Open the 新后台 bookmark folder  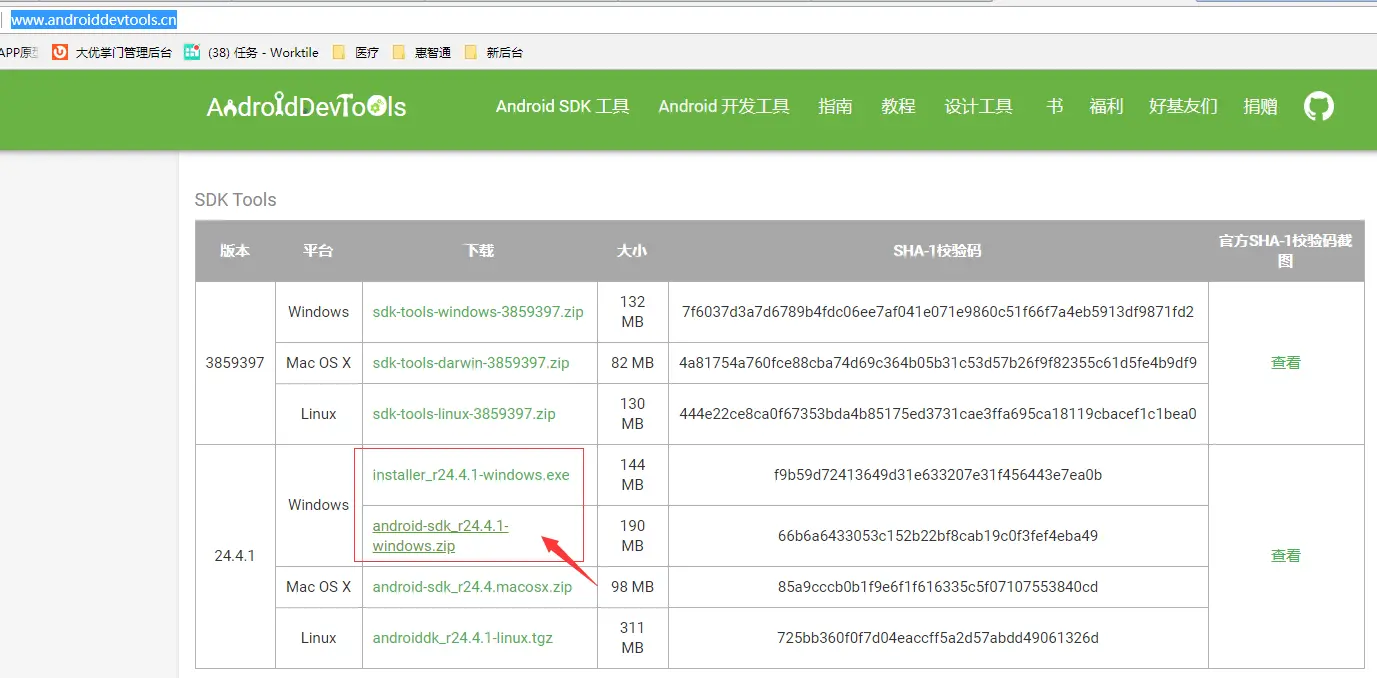(494, 52)
